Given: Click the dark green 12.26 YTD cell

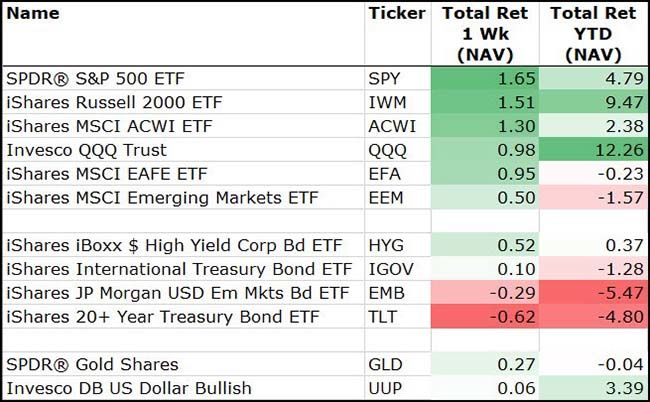Looking at the screenshot, I should tap(593, 150).
